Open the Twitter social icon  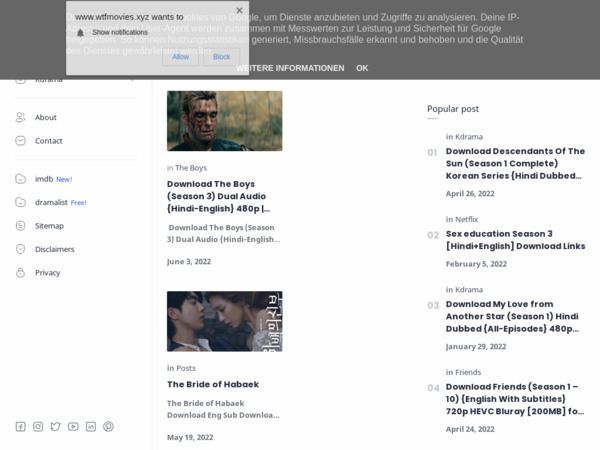tap(55, 426)
